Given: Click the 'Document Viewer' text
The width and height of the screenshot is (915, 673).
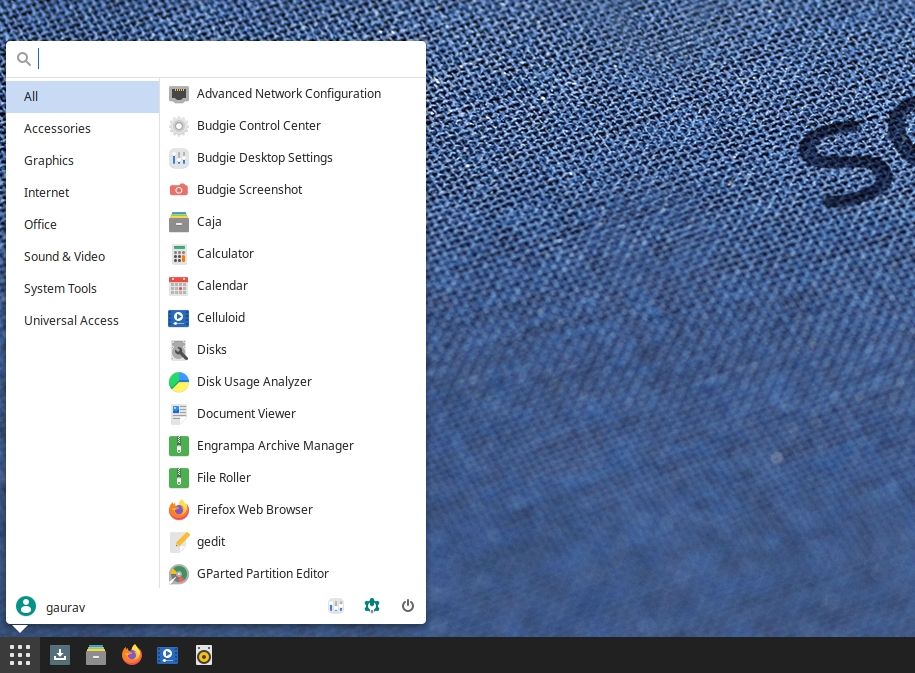Looking at the screenshot, I should tap(246, 414).
